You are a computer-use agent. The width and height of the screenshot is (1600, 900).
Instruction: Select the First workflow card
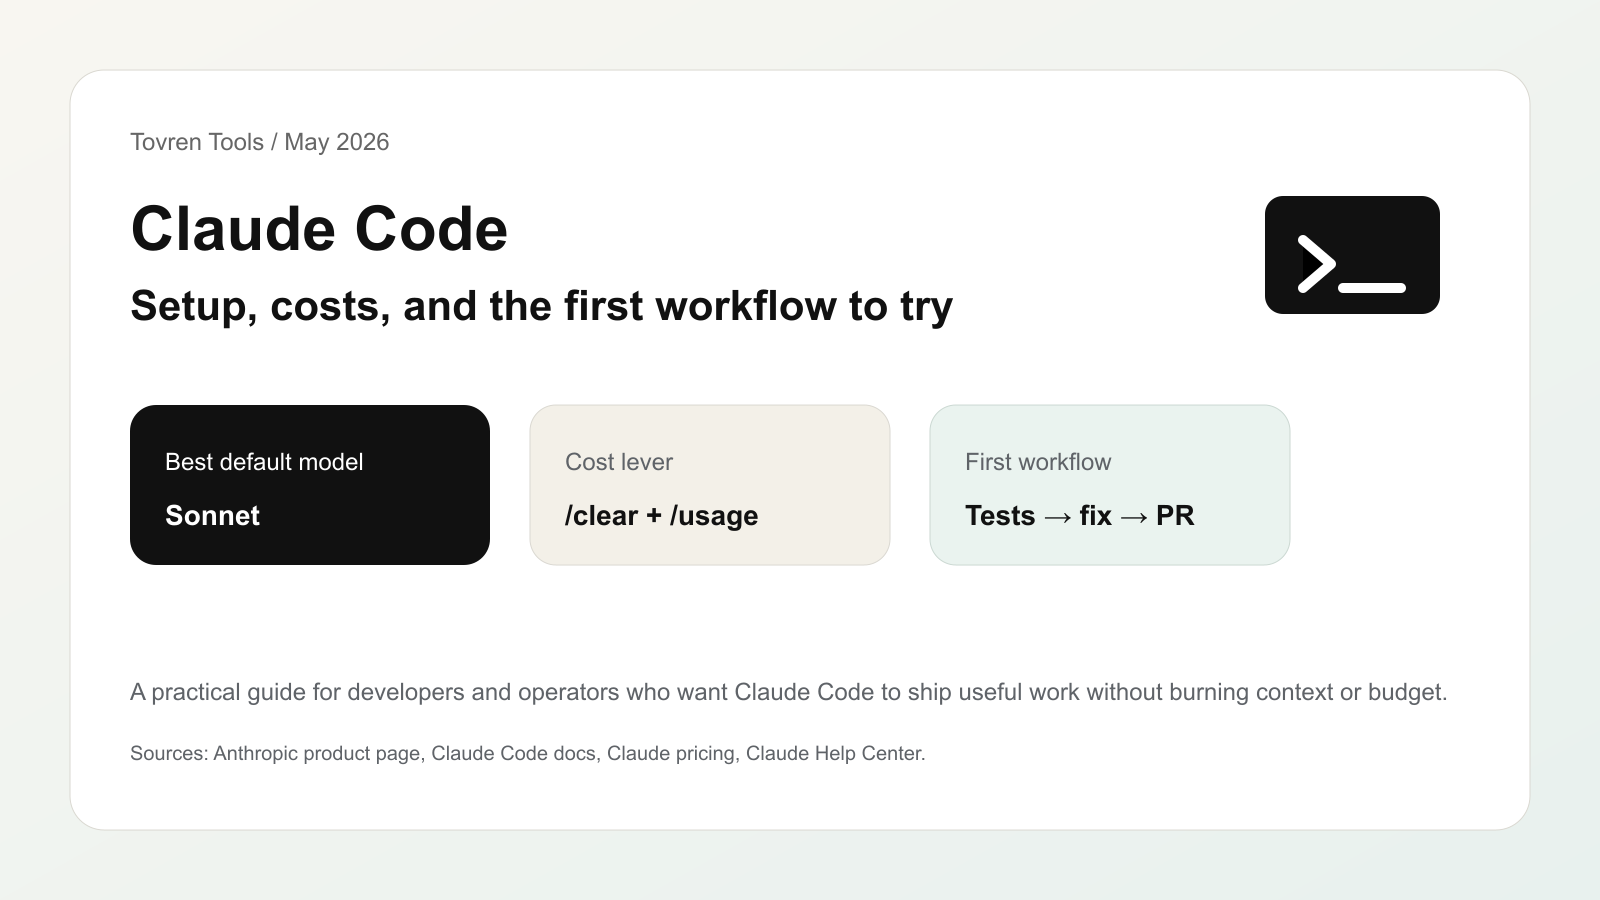click(x=1110, y=485)
